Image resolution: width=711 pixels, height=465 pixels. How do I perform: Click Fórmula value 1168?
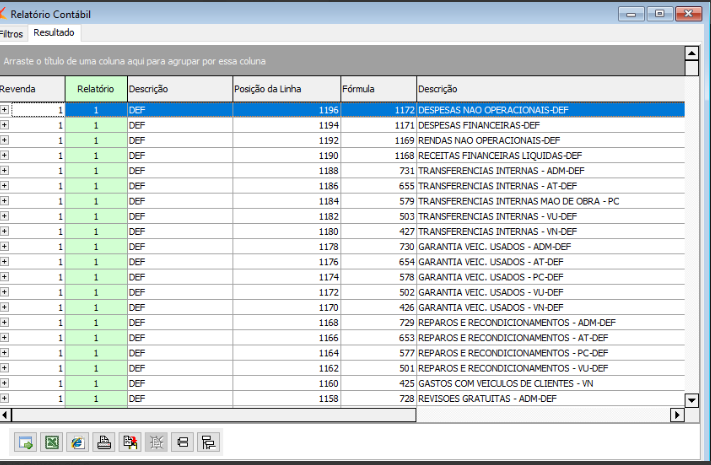(379, 156)
